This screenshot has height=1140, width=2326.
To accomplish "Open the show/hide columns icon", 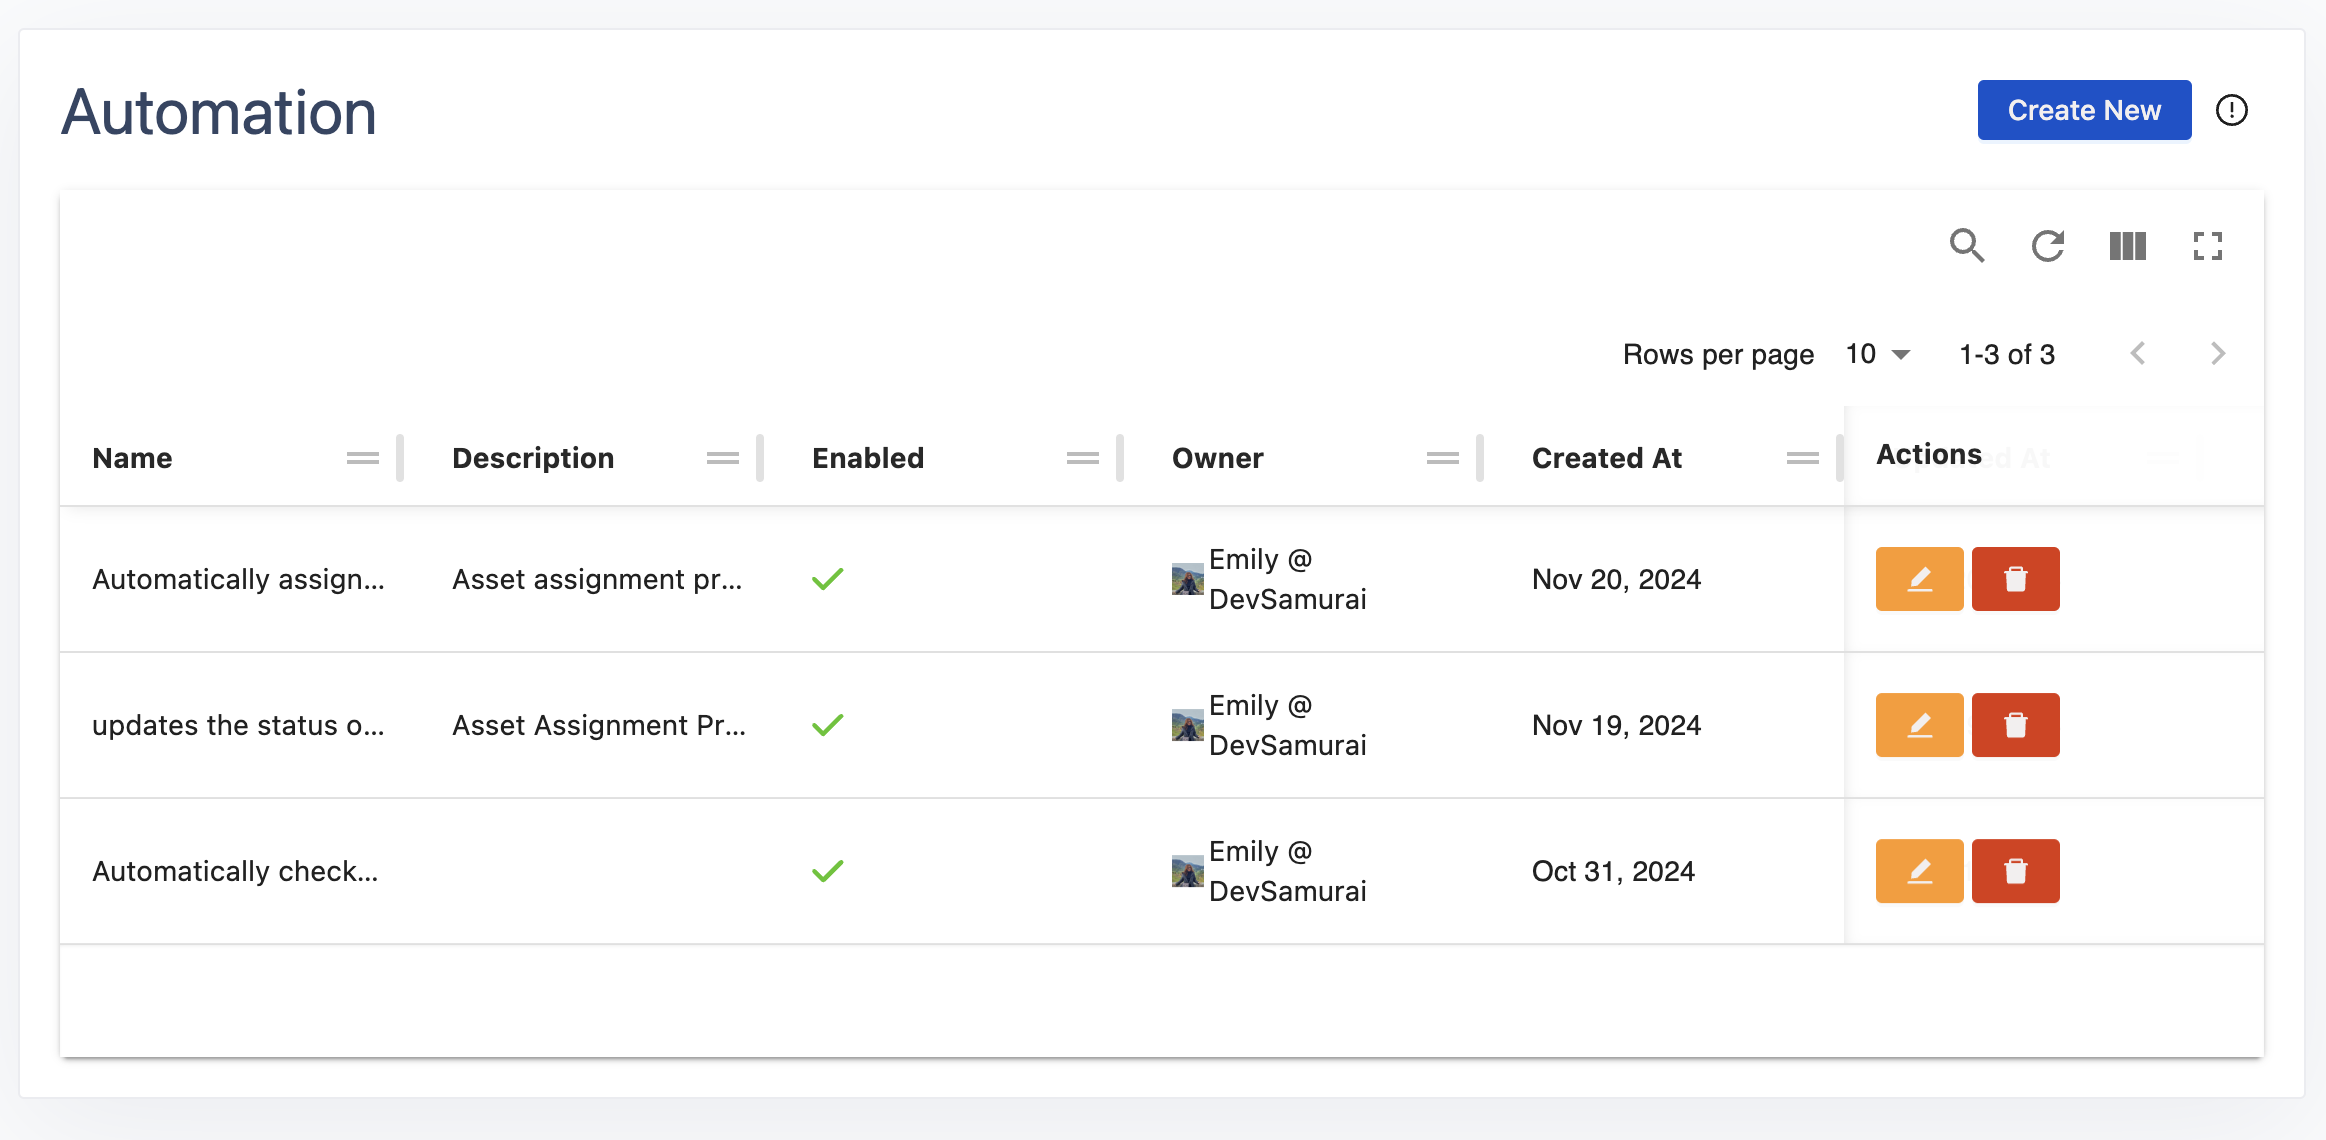I will 2127,246.
